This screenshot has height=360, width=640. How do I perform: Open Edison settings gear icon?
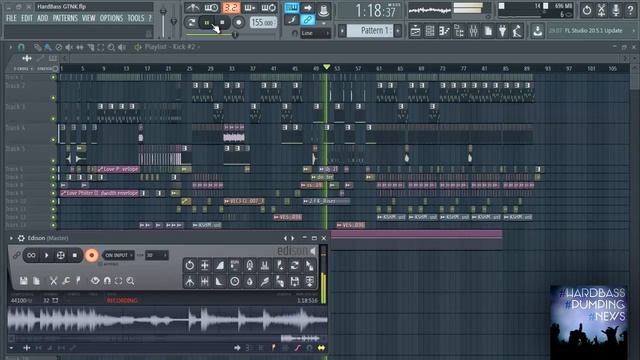pyautogui.click(x=21, y=238)
